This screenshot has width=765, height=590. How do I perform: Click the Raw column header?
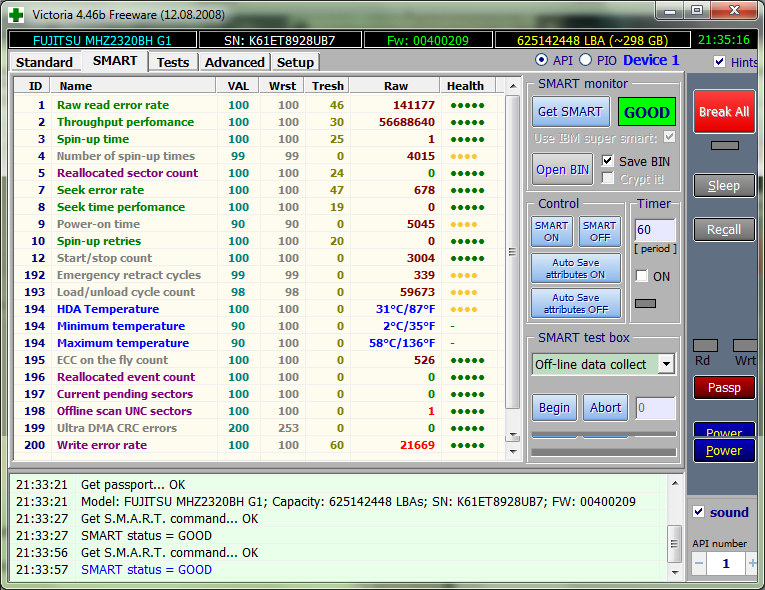pos(395,86)
